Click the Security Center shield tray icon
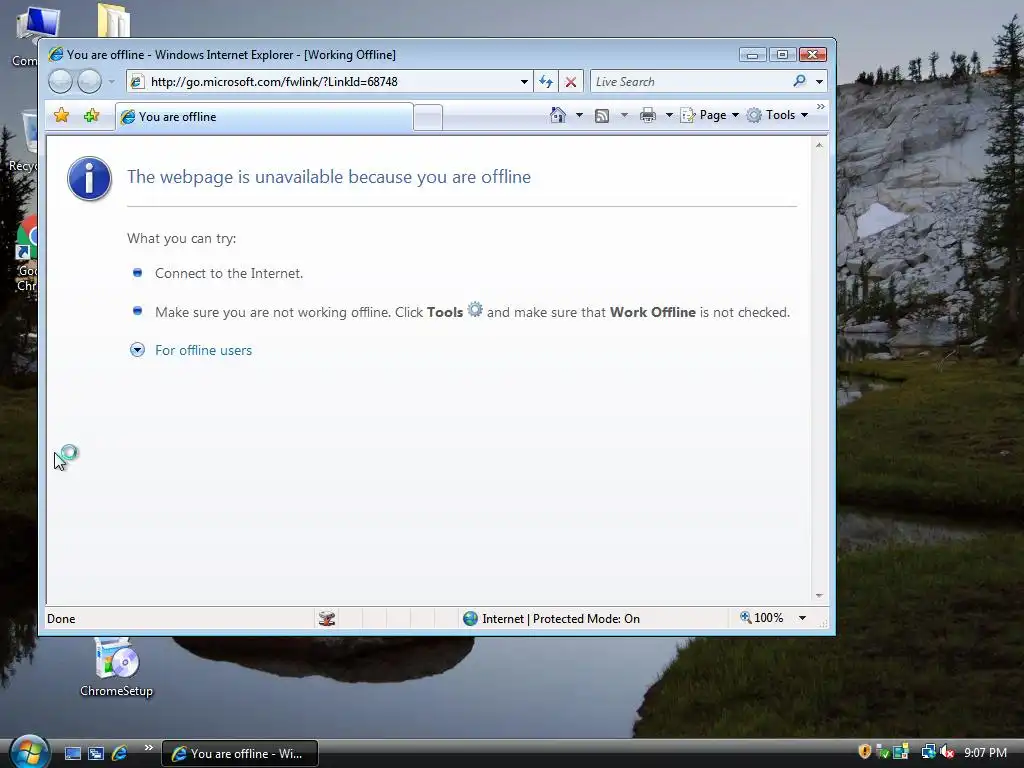1024x768 pixels. pos(865,752)
